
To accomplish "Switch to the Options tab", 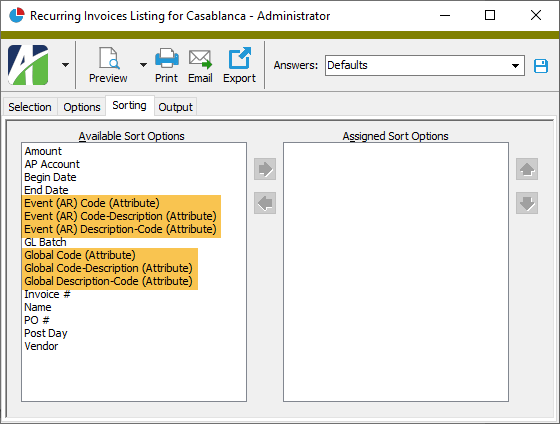I will pyautogui.click(x=82, y=107).
